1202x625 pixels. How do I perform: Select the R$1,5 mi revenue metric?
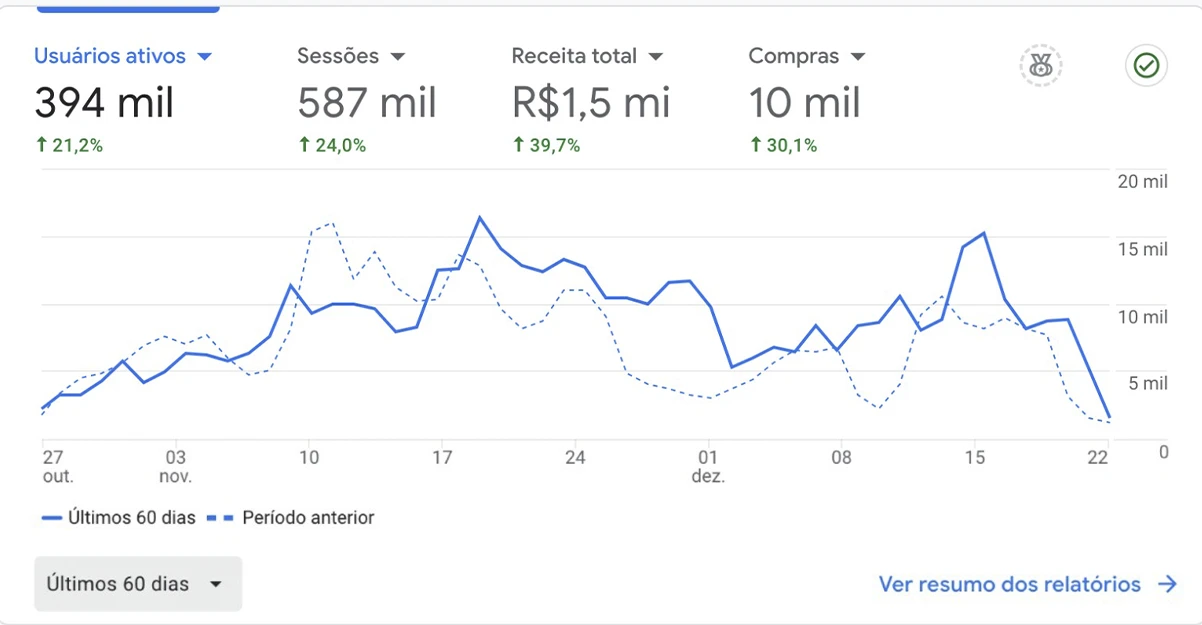tap(590, 103)
